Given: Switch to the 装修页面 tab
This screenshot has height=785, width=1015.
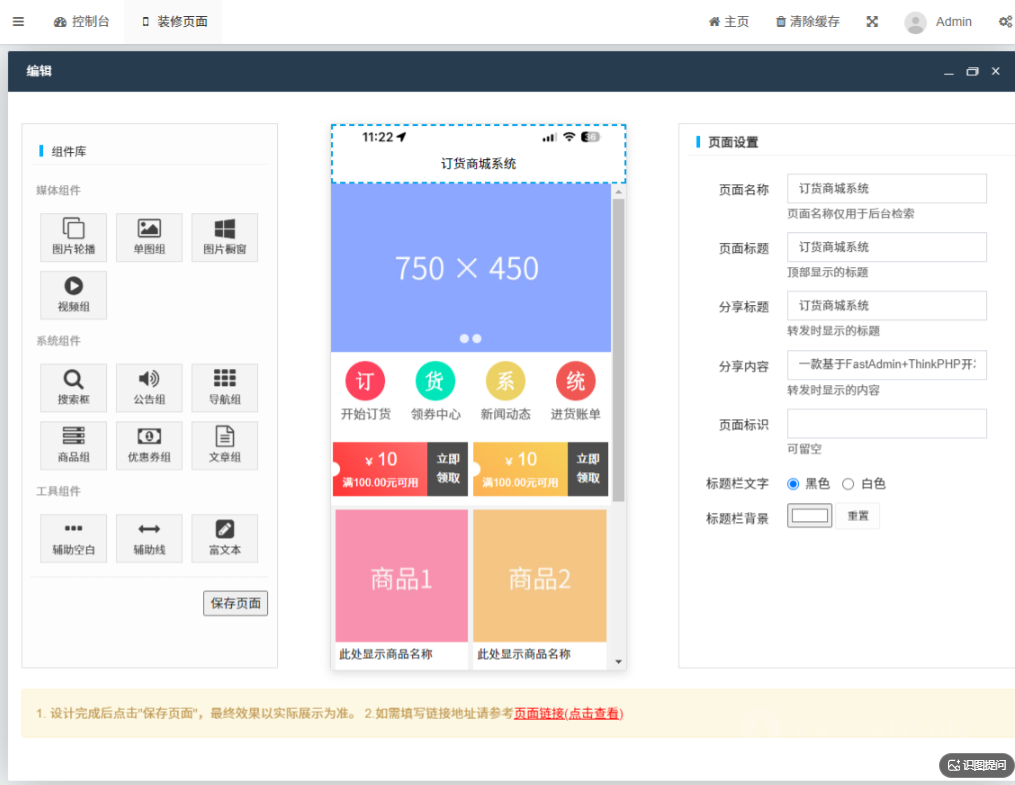Looking at the screenshot, I should (x=173, y=21).
